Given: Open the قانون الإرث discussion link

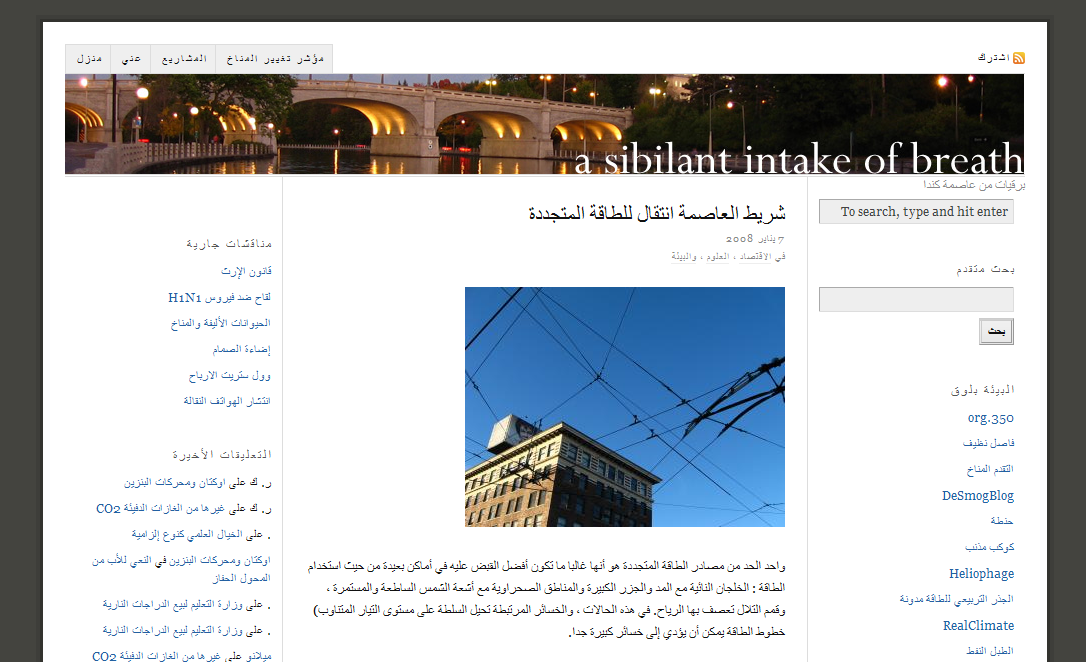Looking at the screenshot, I should 246,271.
